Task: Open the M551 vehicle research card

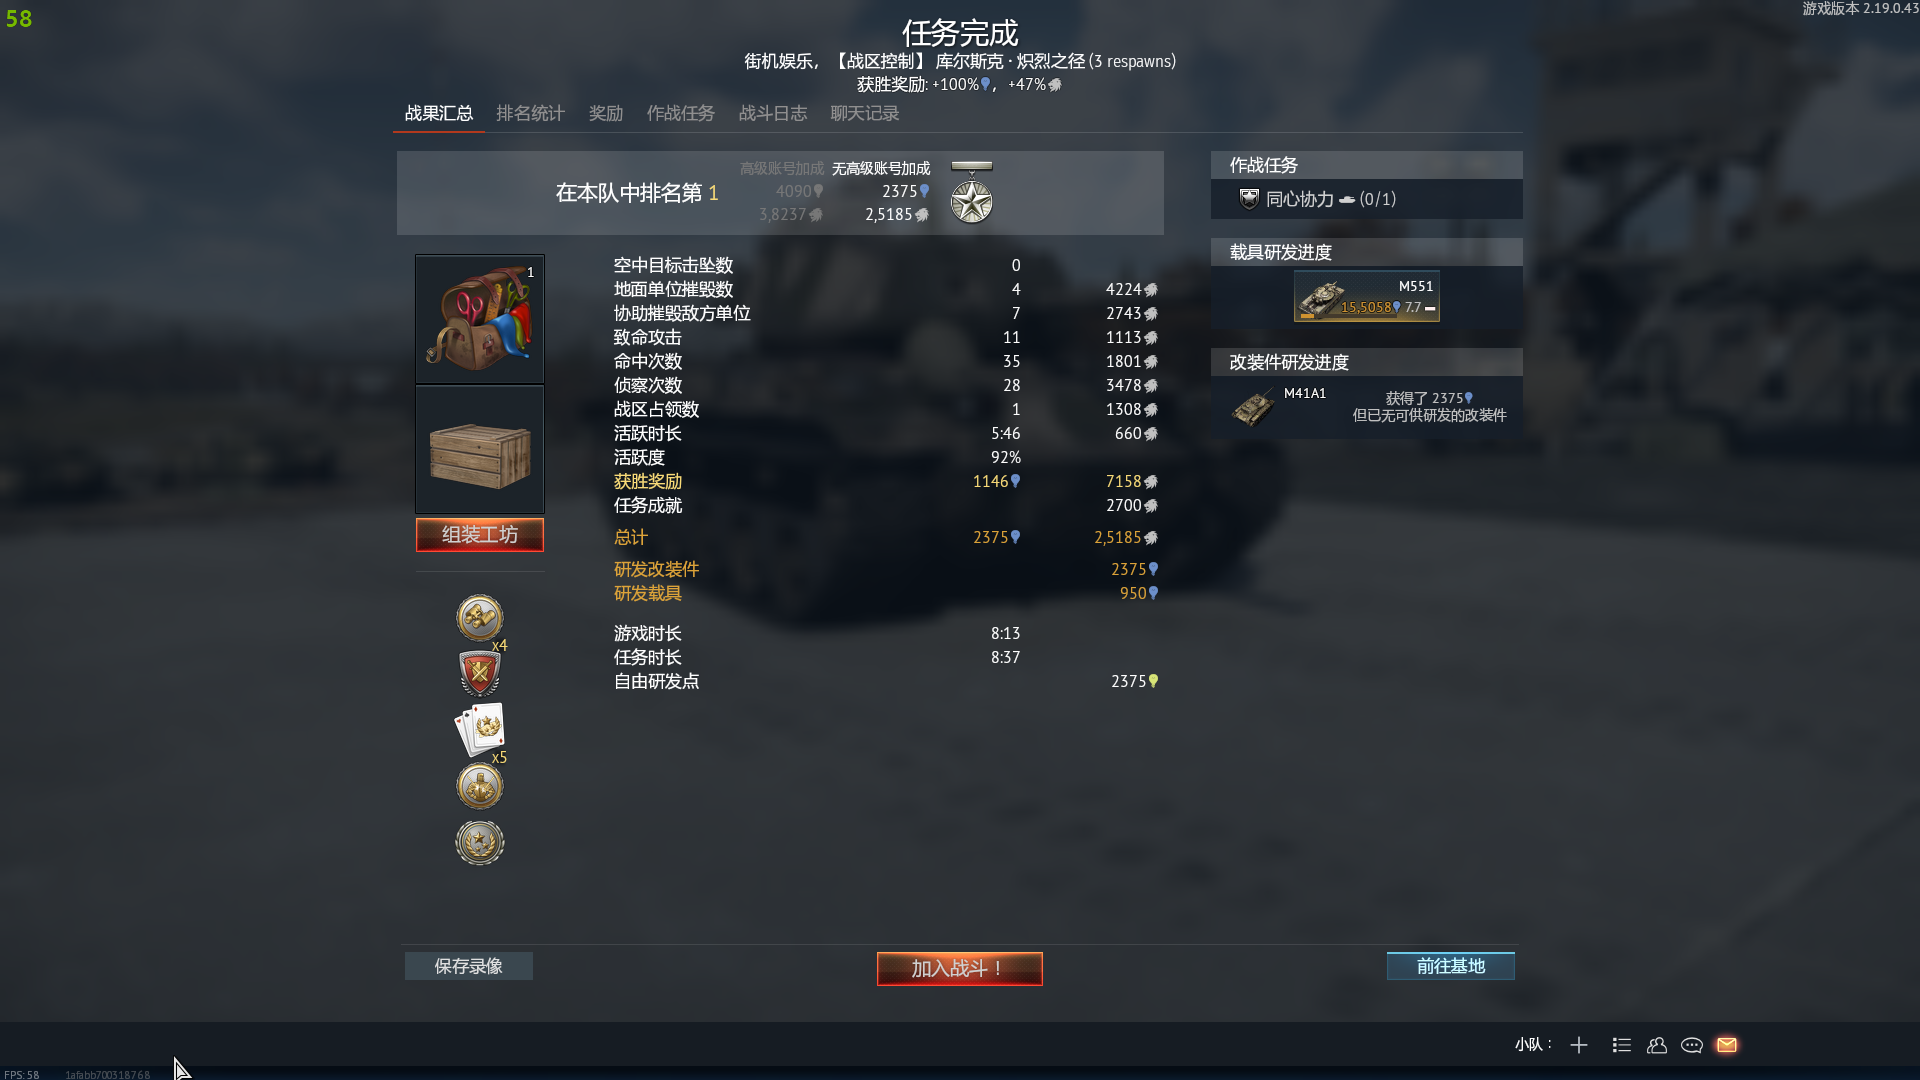Action: pos(1367,296)
